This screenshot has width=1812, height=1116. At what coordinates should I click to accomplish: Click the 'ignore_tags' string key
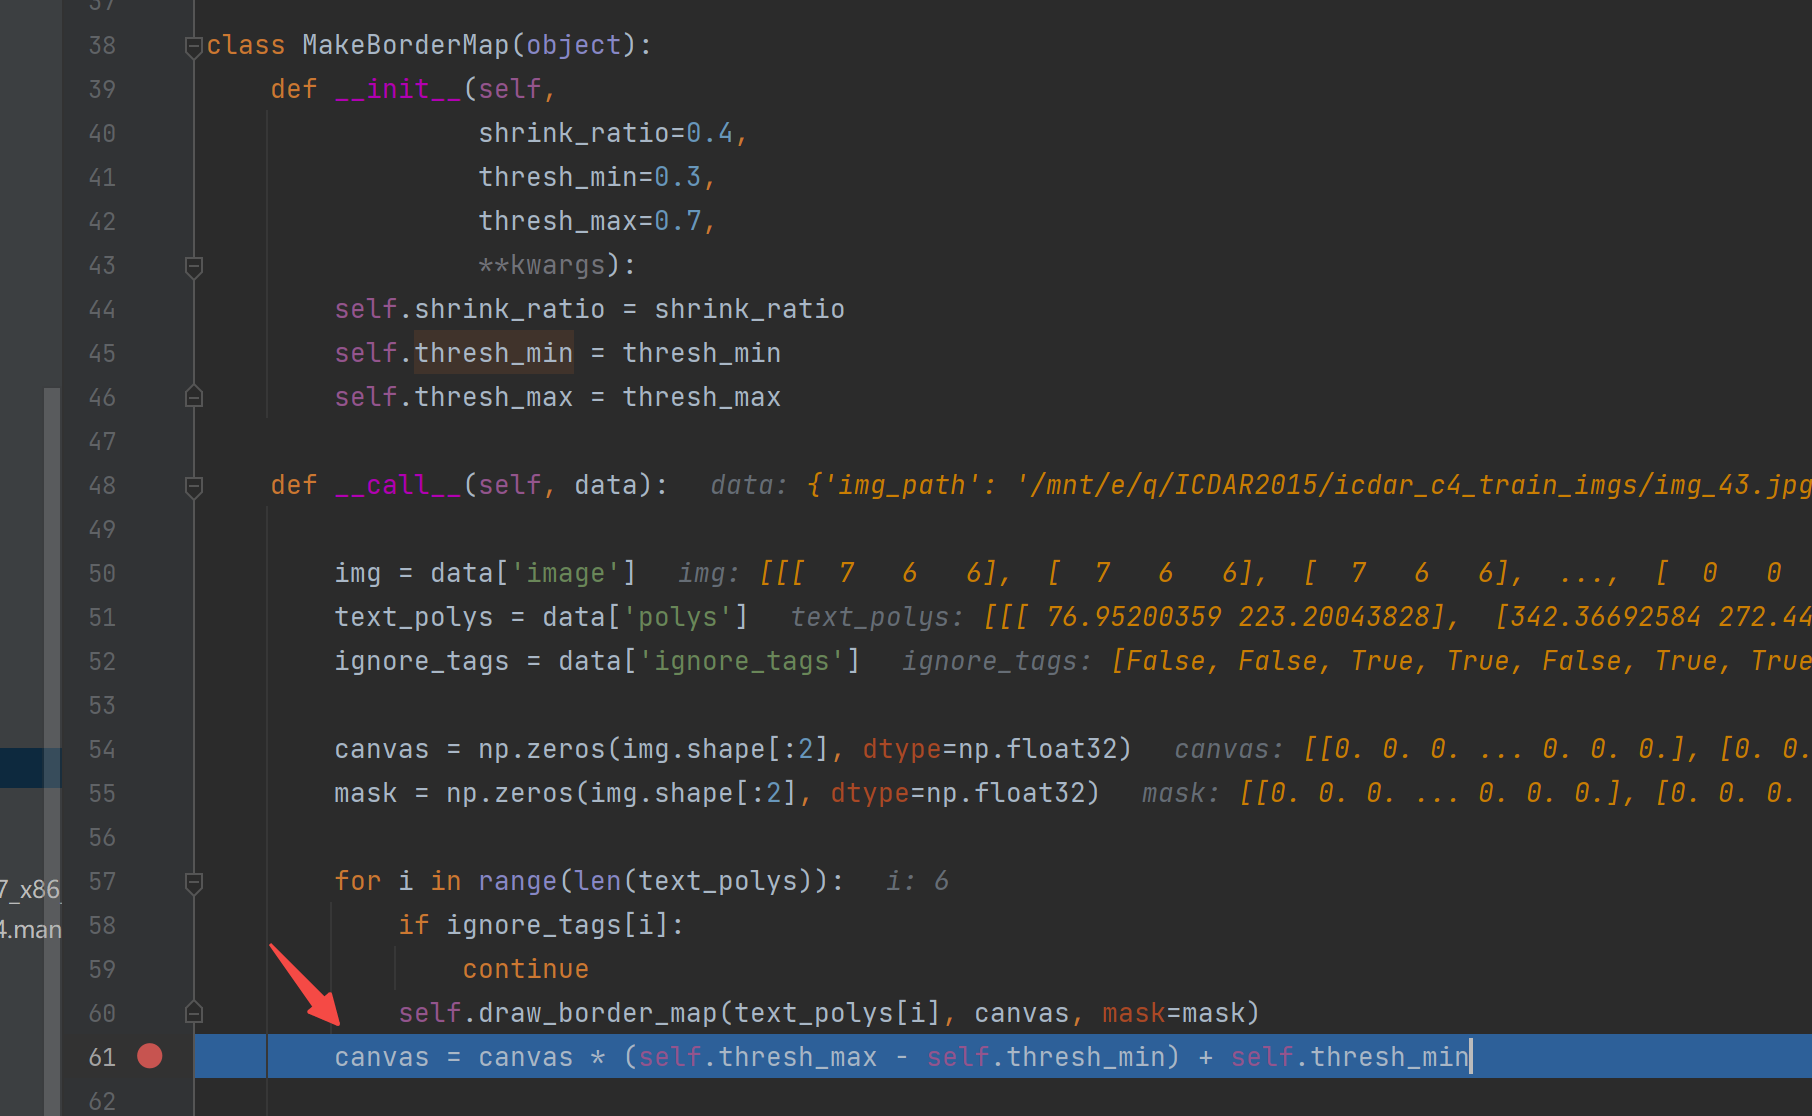pyautogui.click(x=742, y=661)
